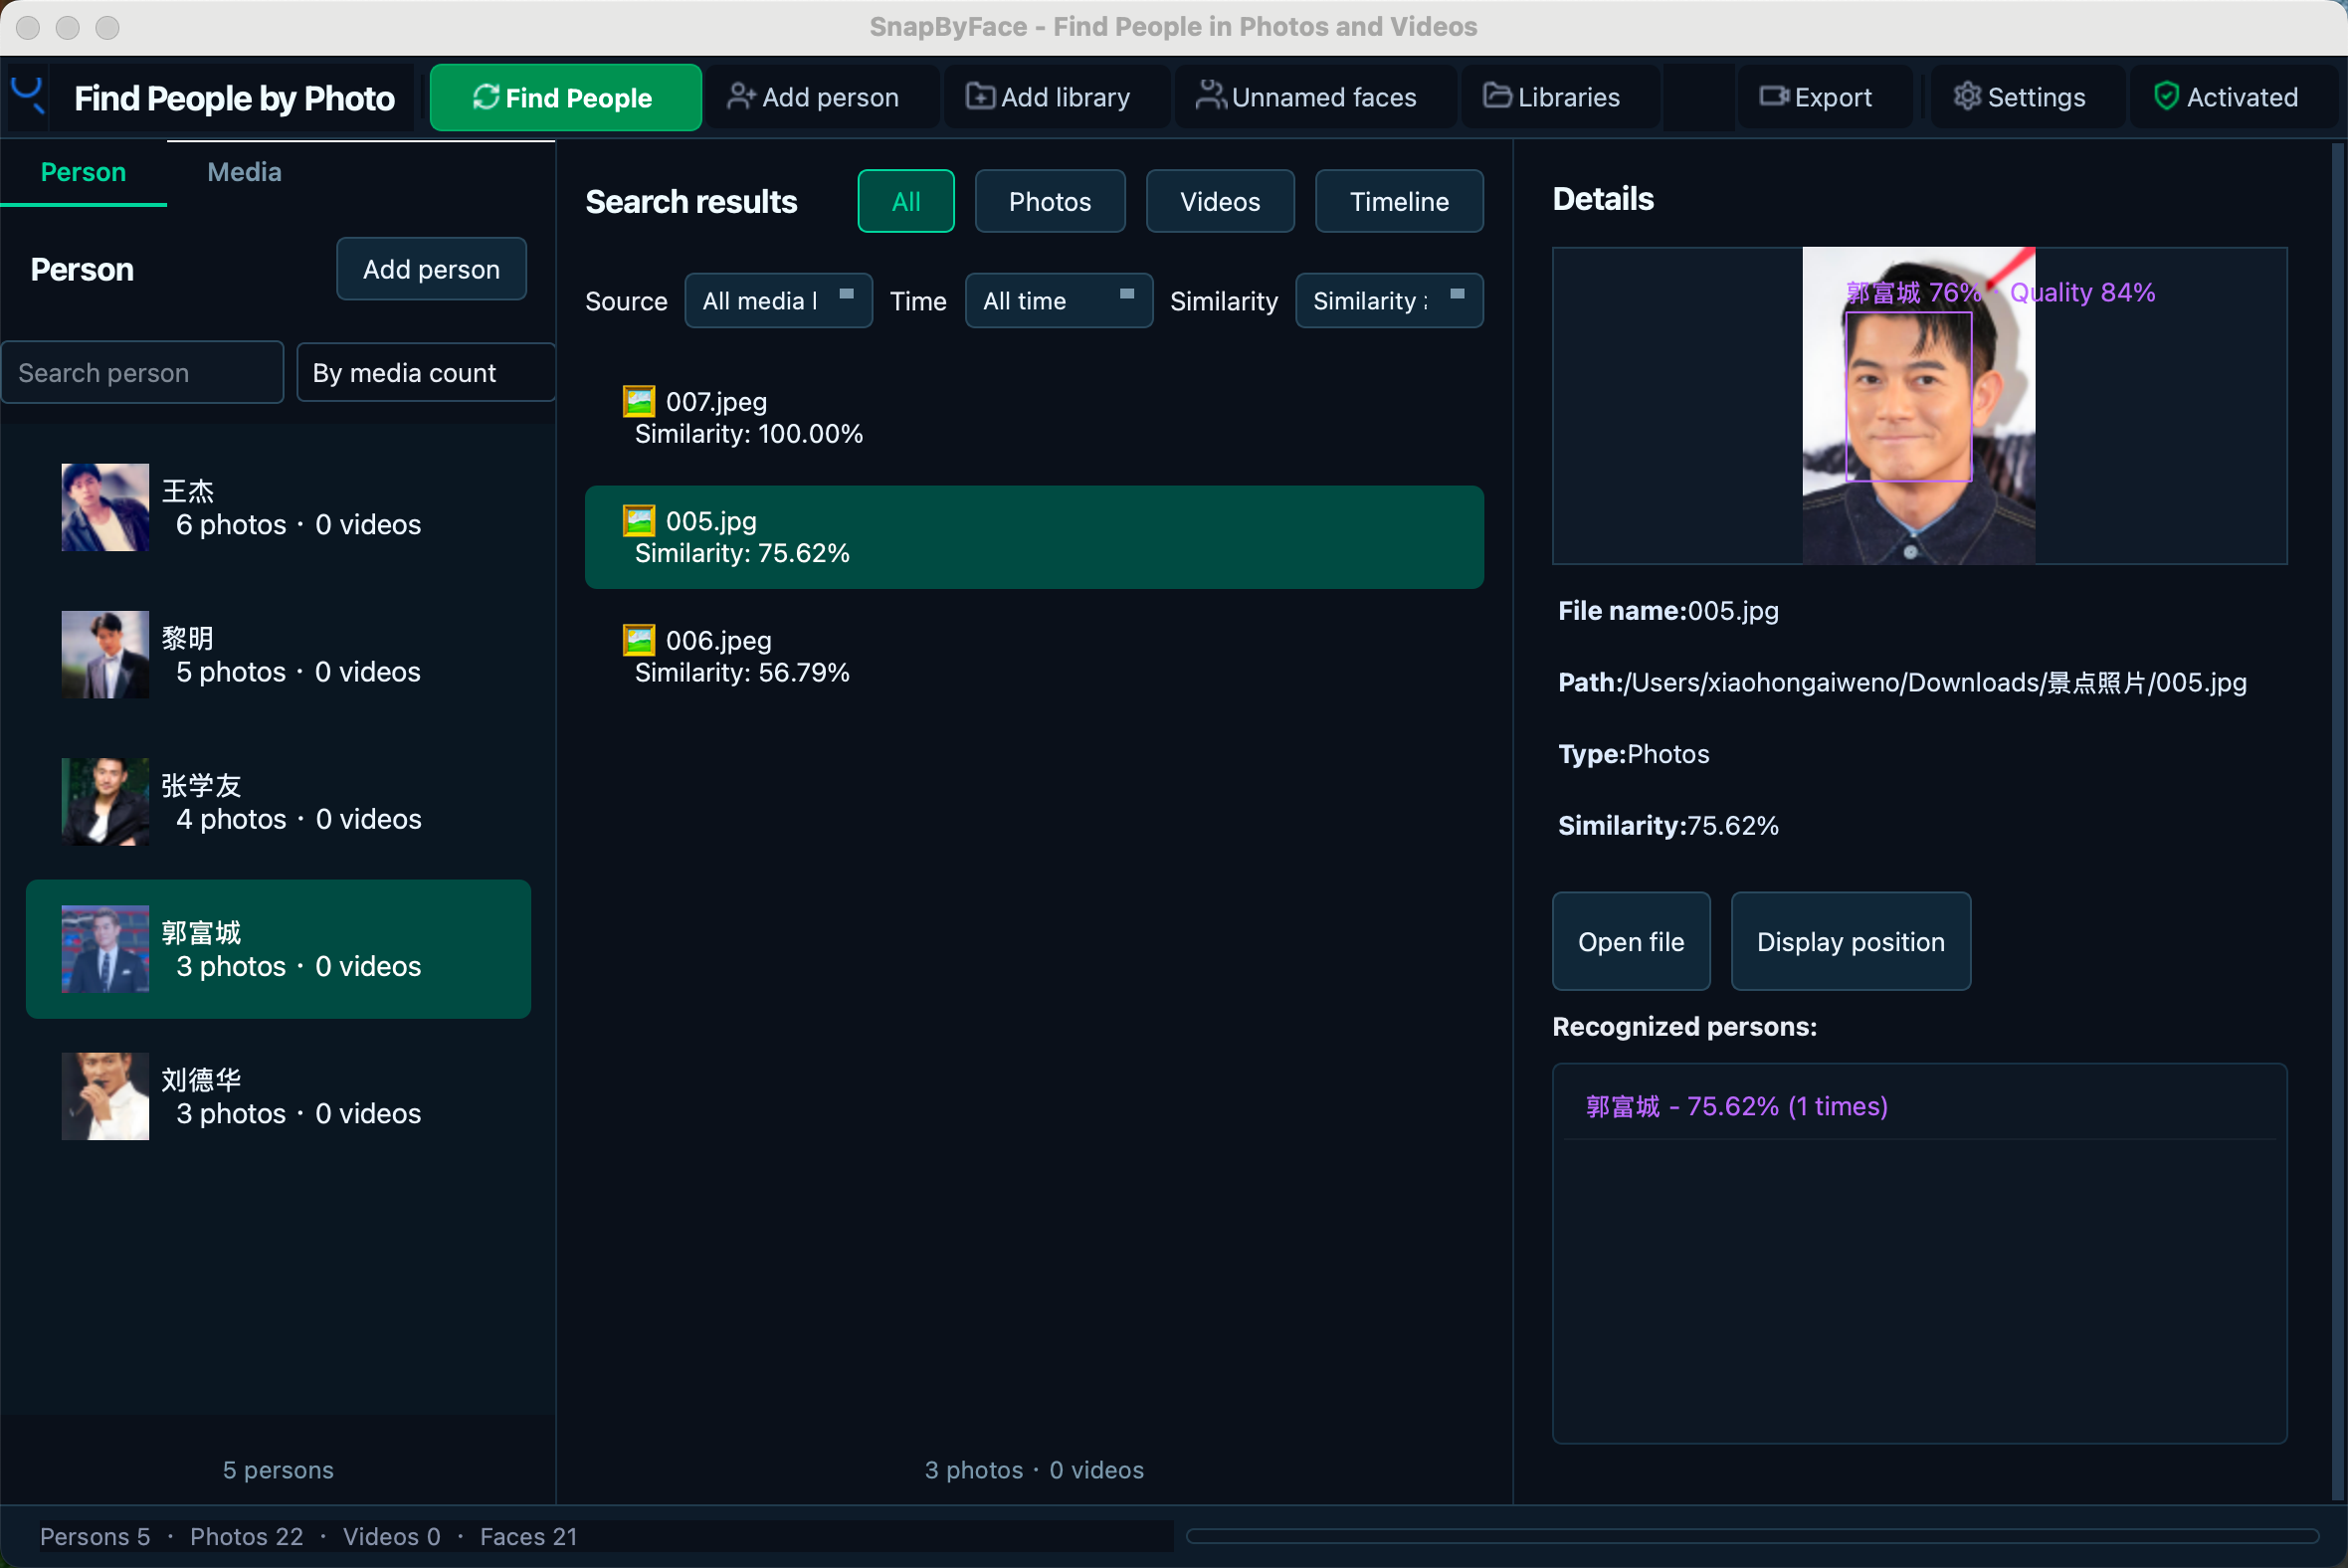Click the Open file button
The image size is (2348, 1568).
1631,942
